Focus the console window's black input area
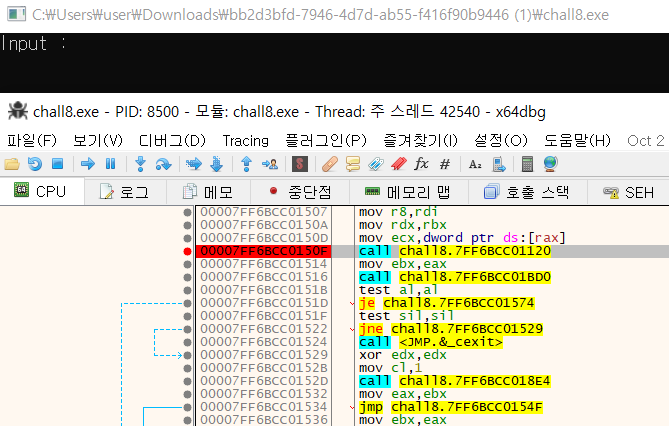The height and width of the screenshot is (426, 669). click(334, 63)
